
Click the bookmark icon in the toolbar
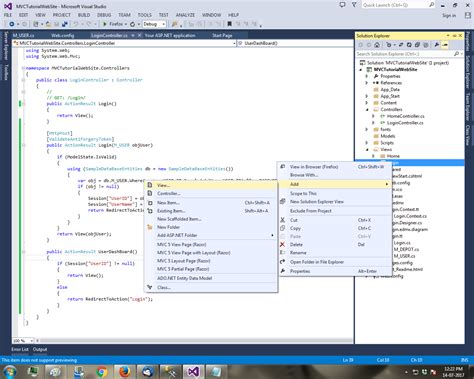point(229,24)
